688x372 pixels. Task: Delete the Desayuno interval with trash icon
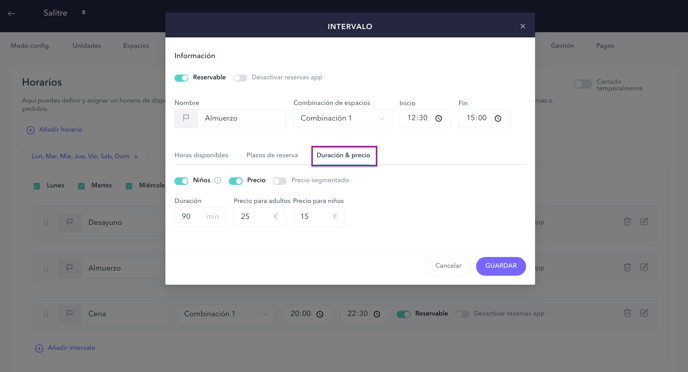click(627, 222)
